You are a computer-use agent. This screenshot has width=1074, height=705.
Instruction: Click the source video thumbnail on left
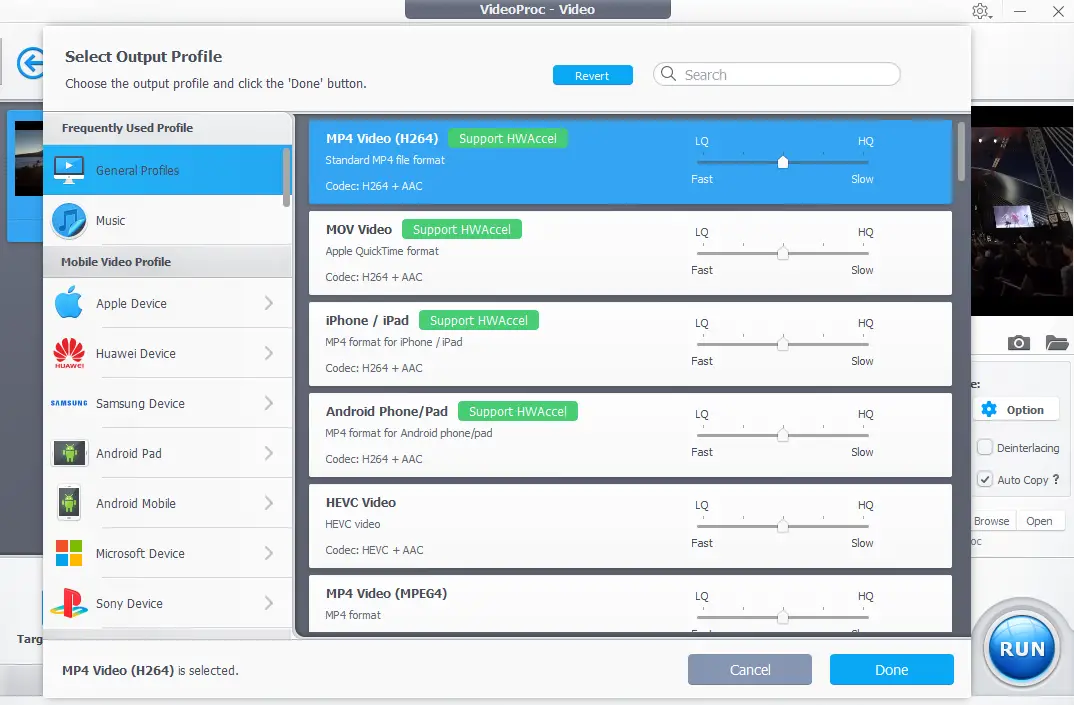[x=29, y=159]
